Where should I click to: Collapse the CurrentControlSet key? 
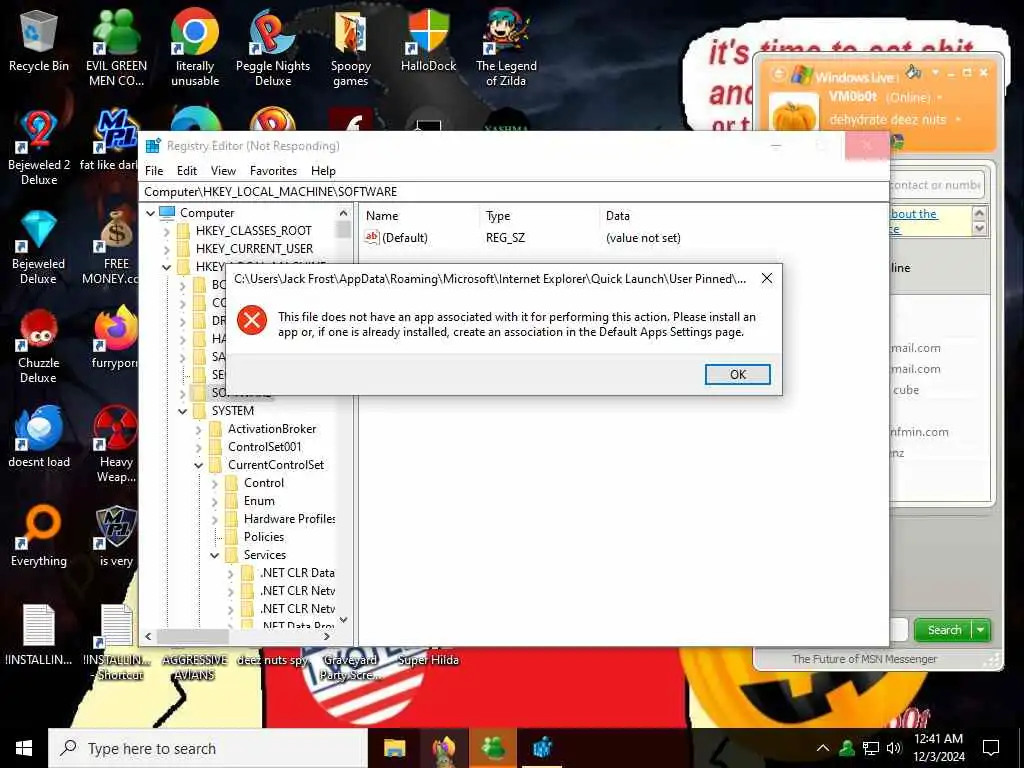point(199,465)
